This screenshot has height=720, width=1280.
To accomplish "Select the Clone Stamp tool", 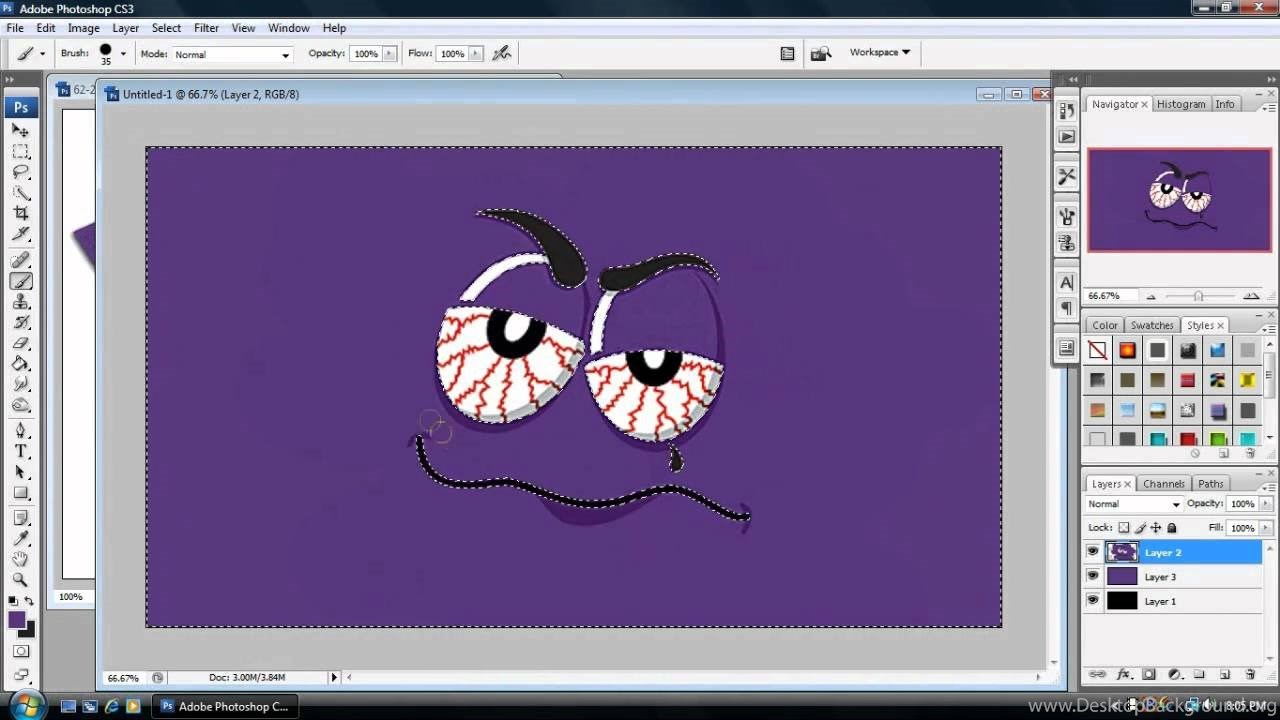I will [x=21, y=302].
